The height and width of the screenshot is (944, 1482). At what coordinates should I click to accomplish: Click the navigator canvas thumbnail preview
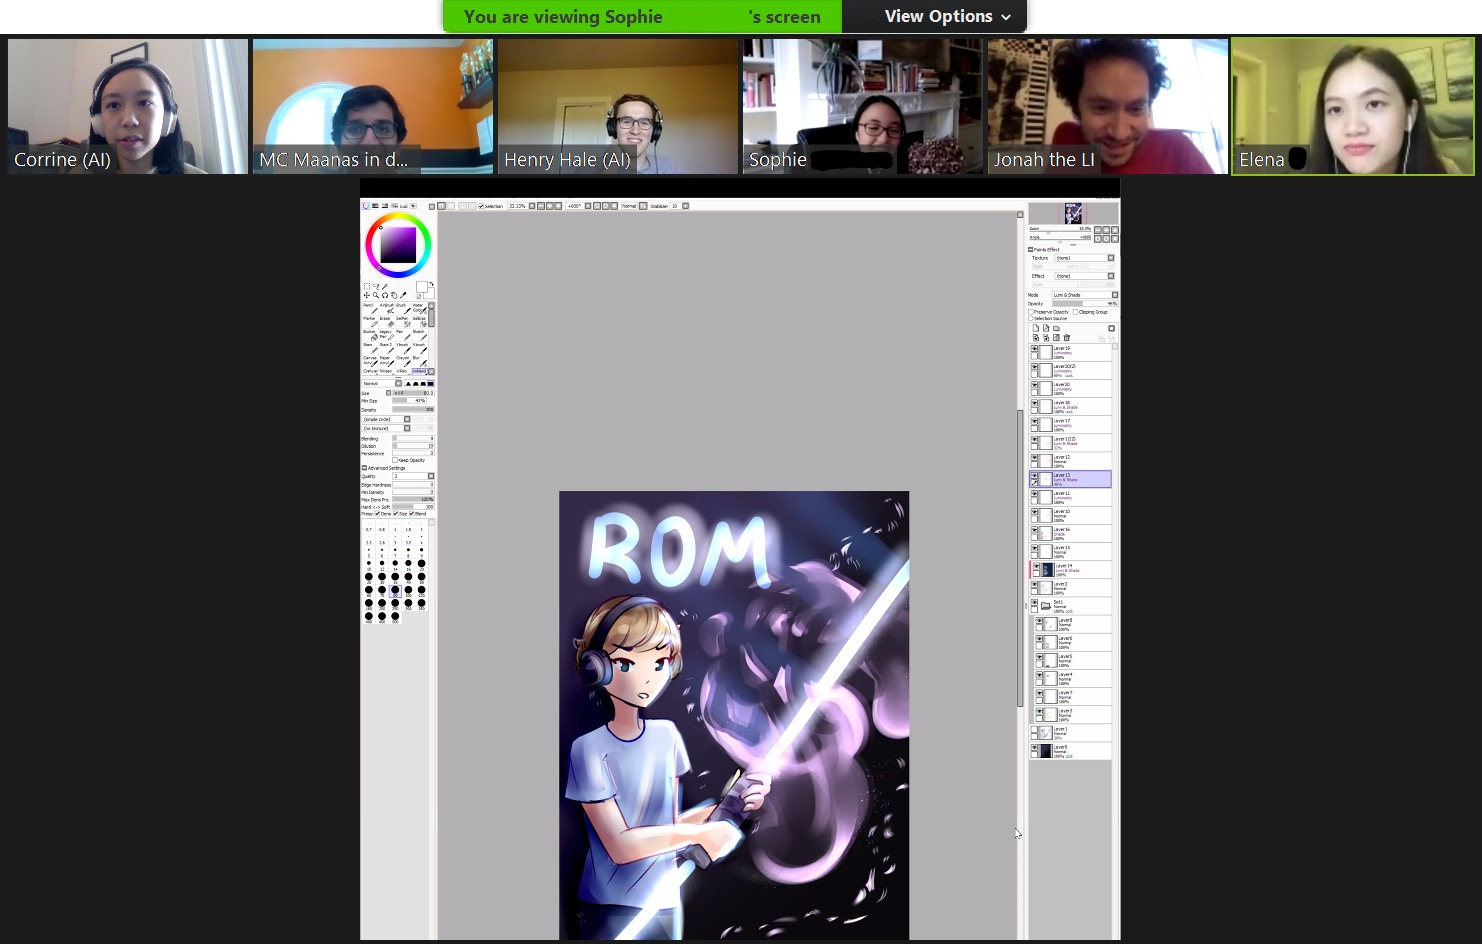1073,212
